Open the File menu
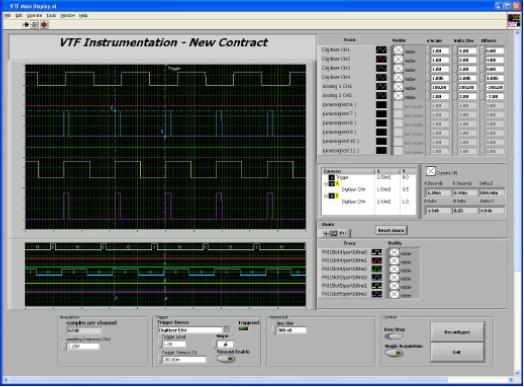The height and width of the screenshot is (387, 524). pos(7,15)
